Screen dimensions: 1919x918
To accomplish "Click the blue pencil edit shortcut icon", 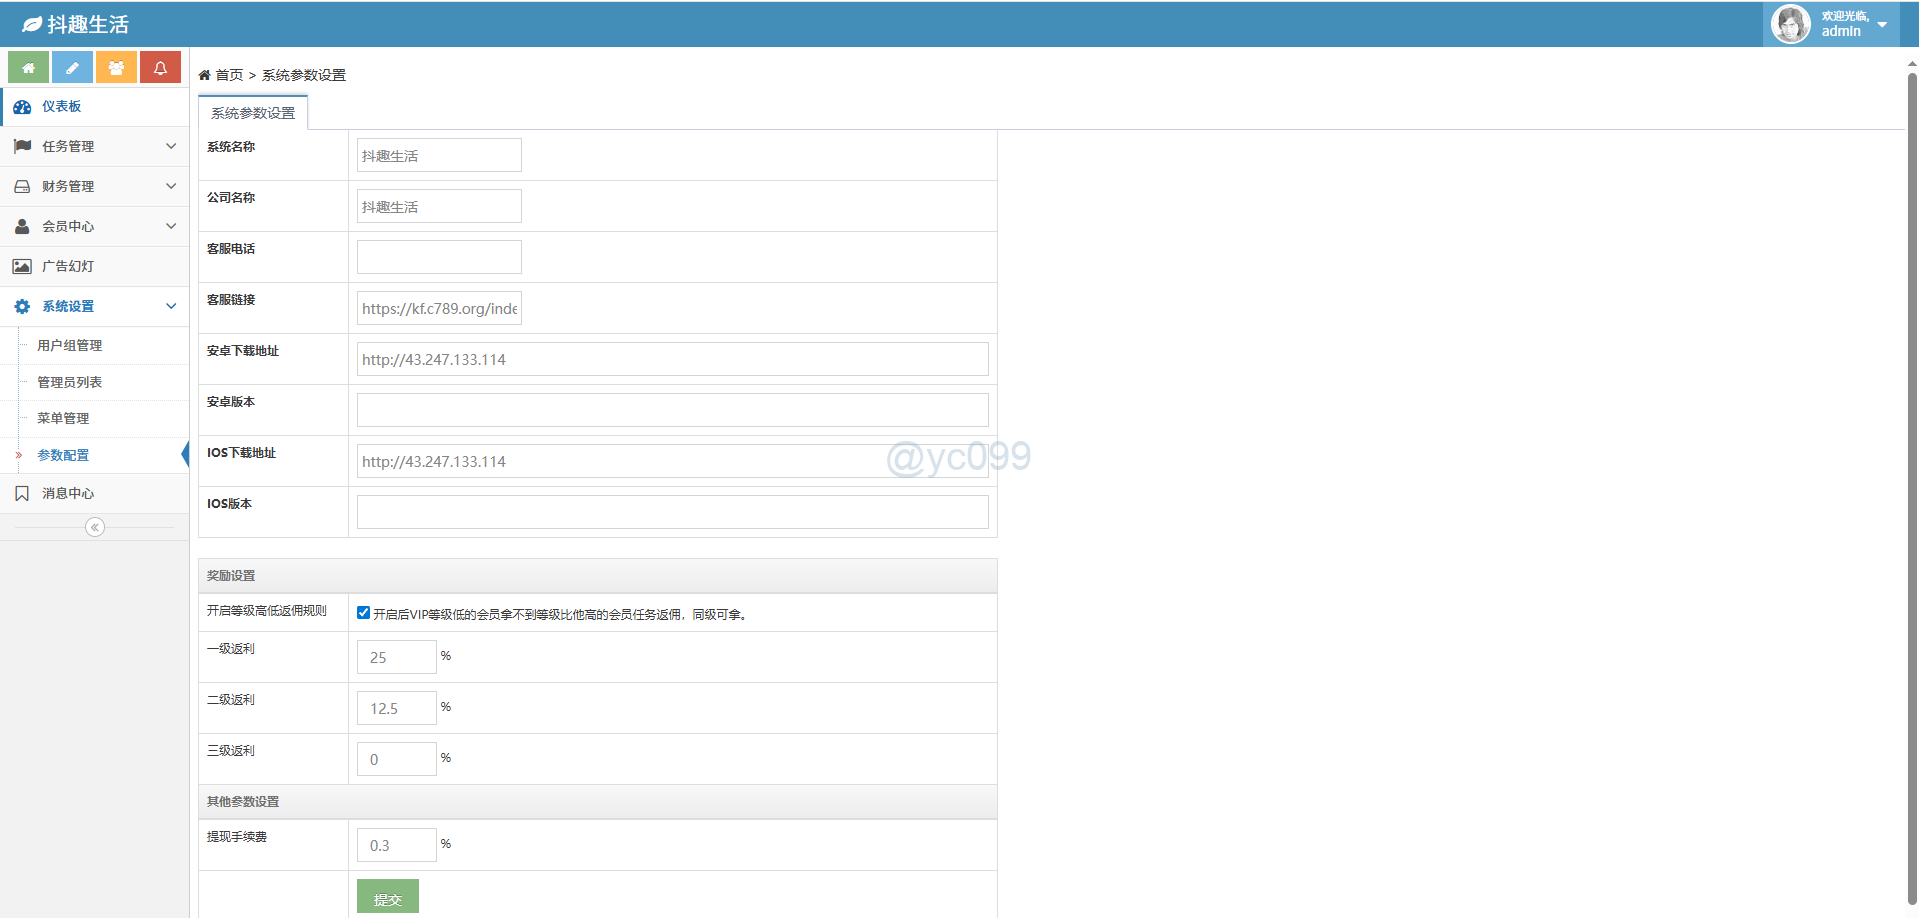I will pos(72,68).
